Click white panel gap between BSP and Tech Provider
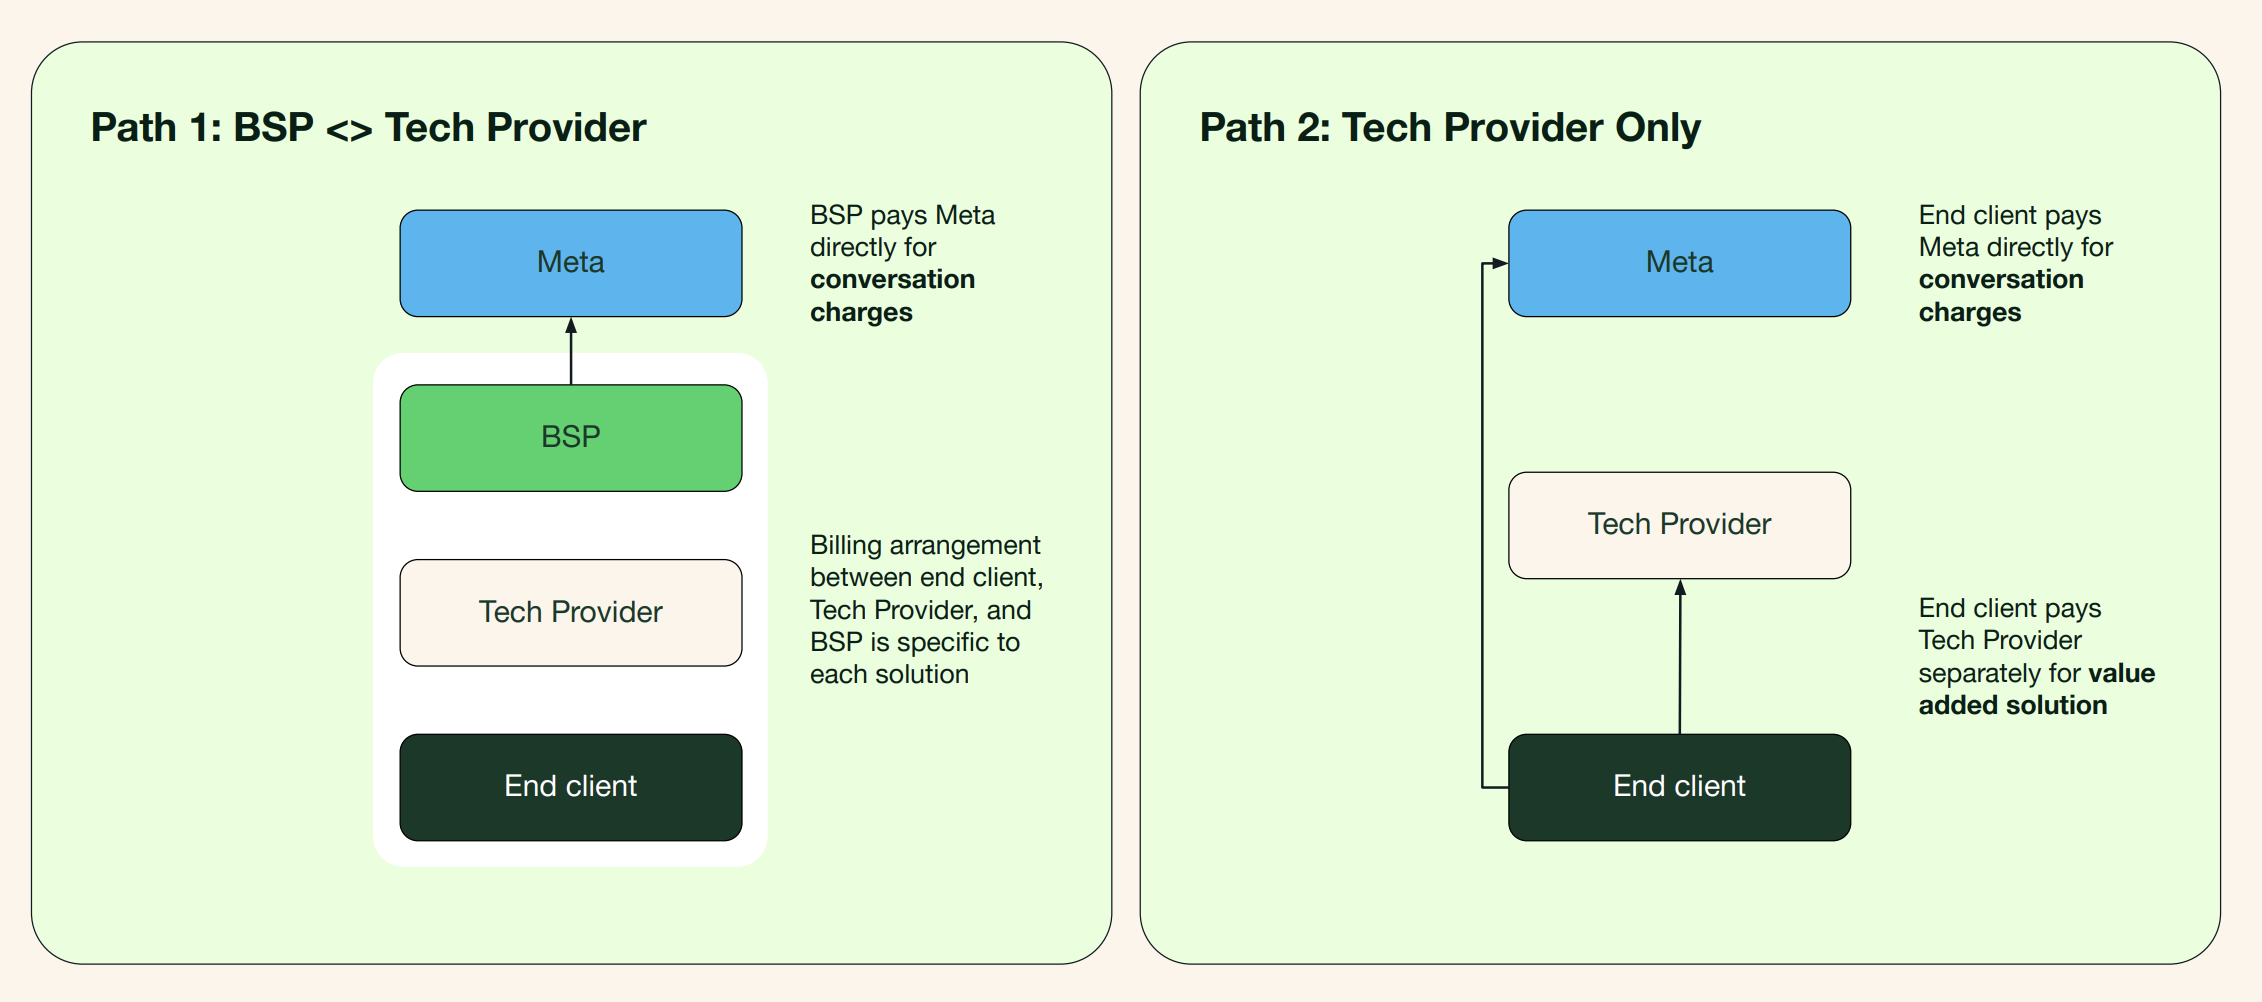The height and width of the screenshot is (1002, 2262). point(570,525)
